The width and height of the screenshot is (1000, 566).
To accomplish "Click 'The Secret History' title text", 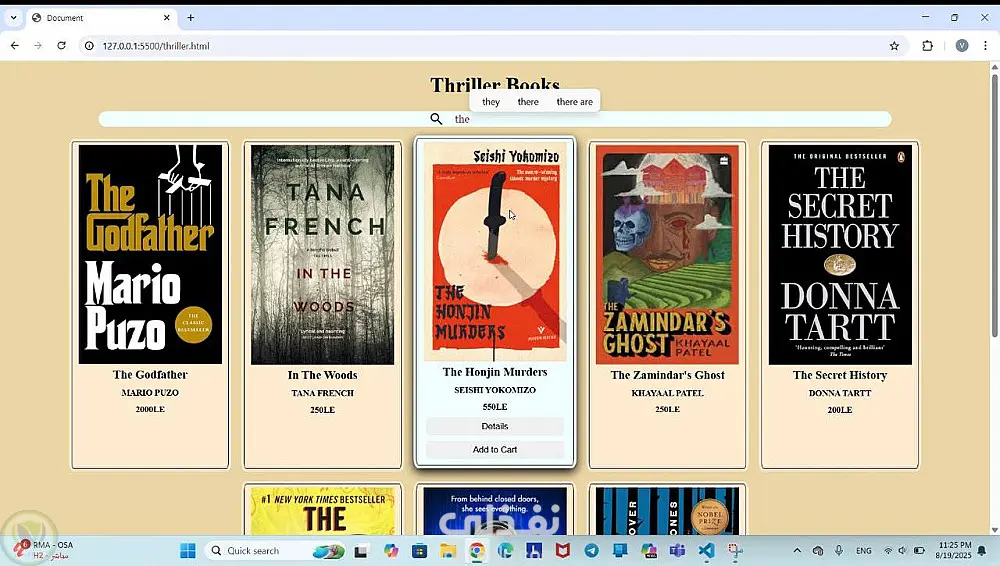I will click(x=840, y=375).
